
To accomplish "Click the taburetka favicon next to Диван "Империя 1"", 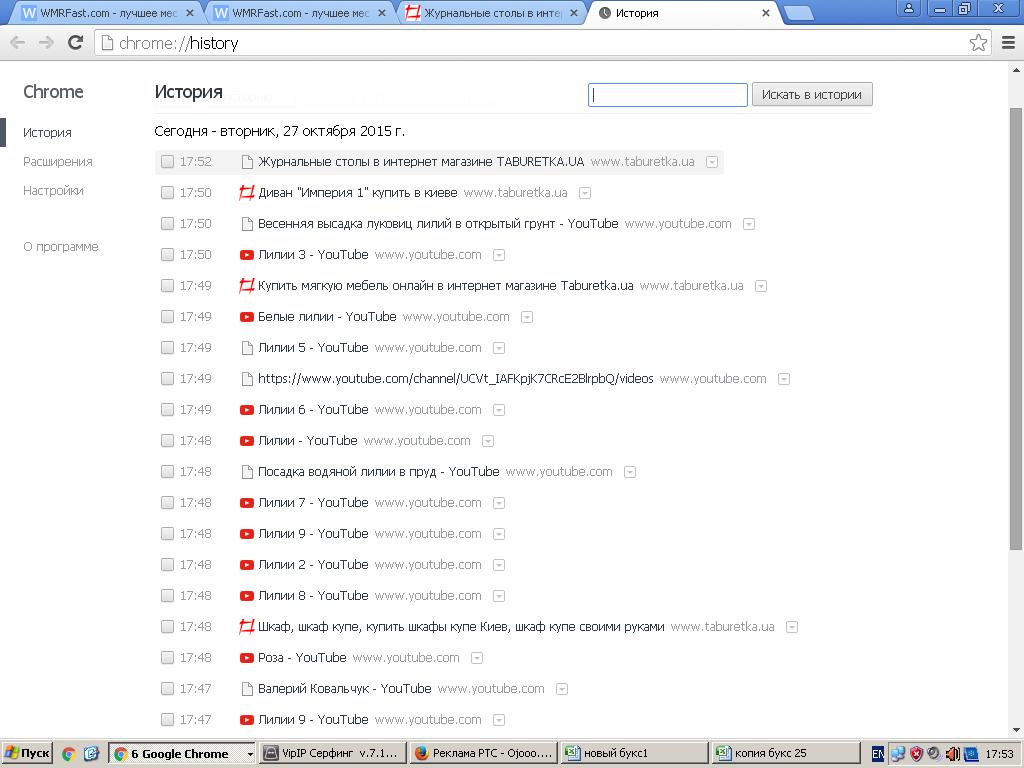I will 246,193.
